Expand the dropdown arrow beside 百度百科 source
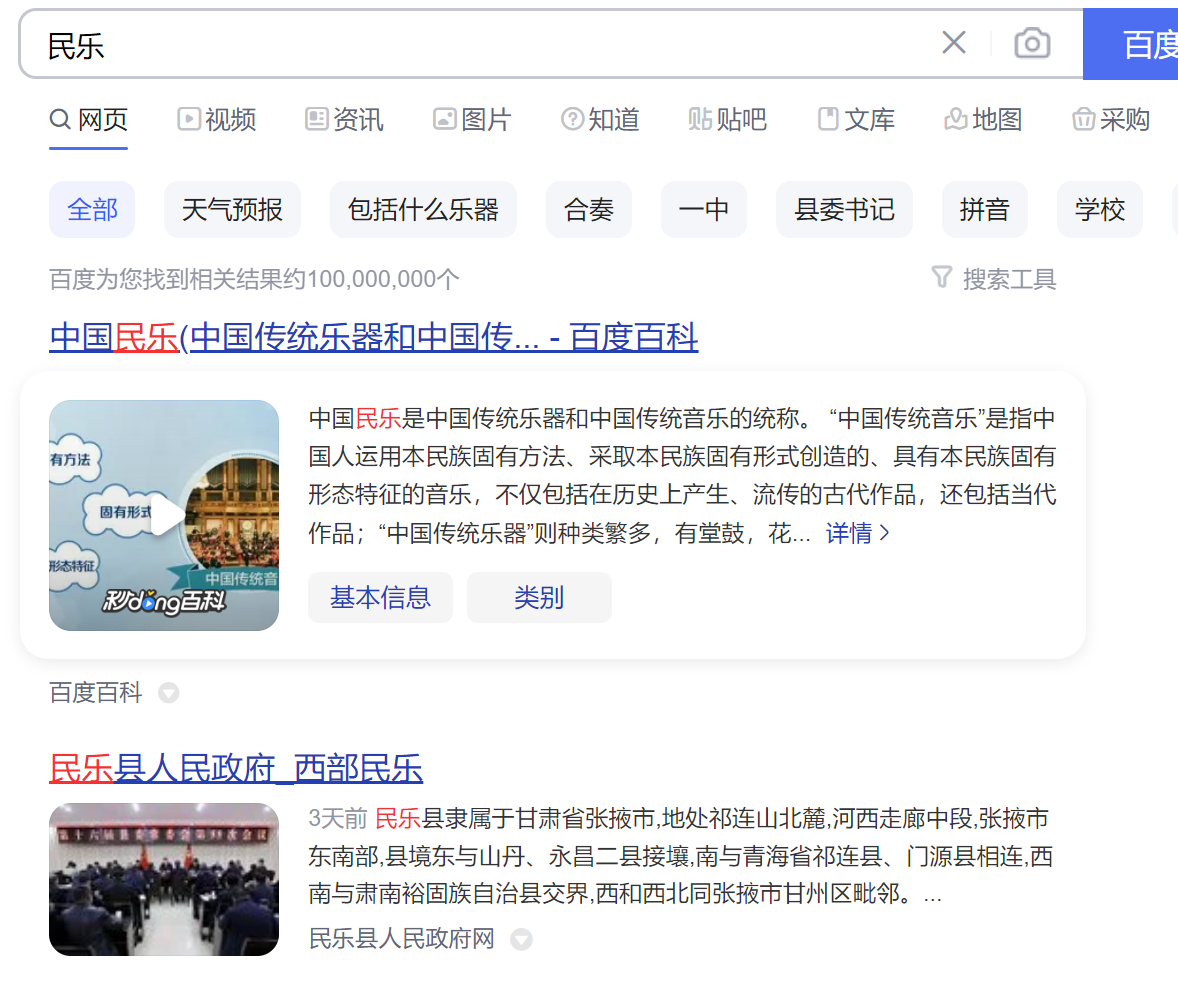 click(169, 693)
